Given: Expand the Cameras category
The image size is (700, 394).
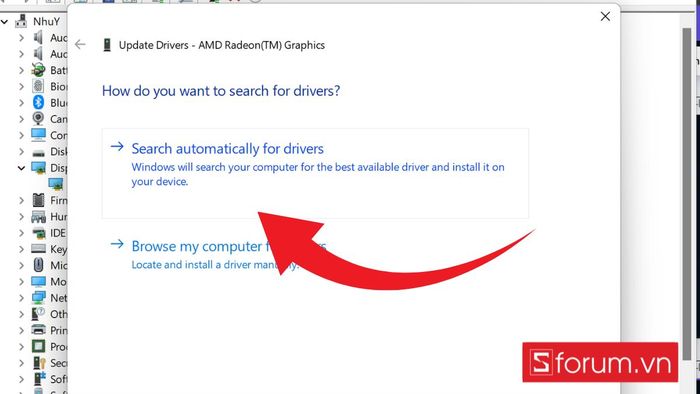Looking at the screenshot, I should tap(21, 119).
